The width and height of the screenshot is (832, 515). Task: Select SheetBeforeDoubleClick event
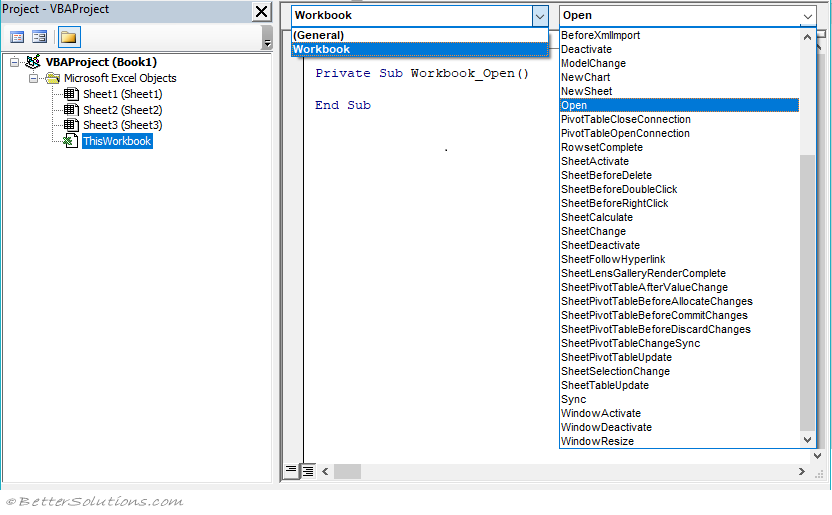coord(679,189)
